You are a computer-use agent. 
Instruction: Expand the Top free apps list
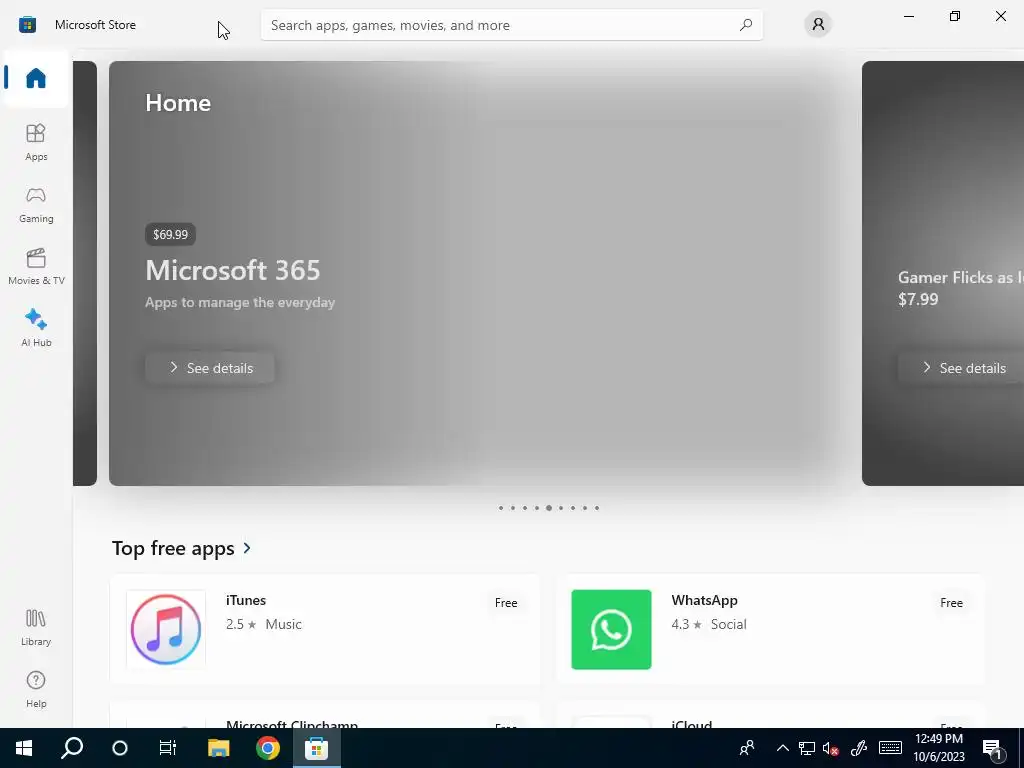coord(247,548)
